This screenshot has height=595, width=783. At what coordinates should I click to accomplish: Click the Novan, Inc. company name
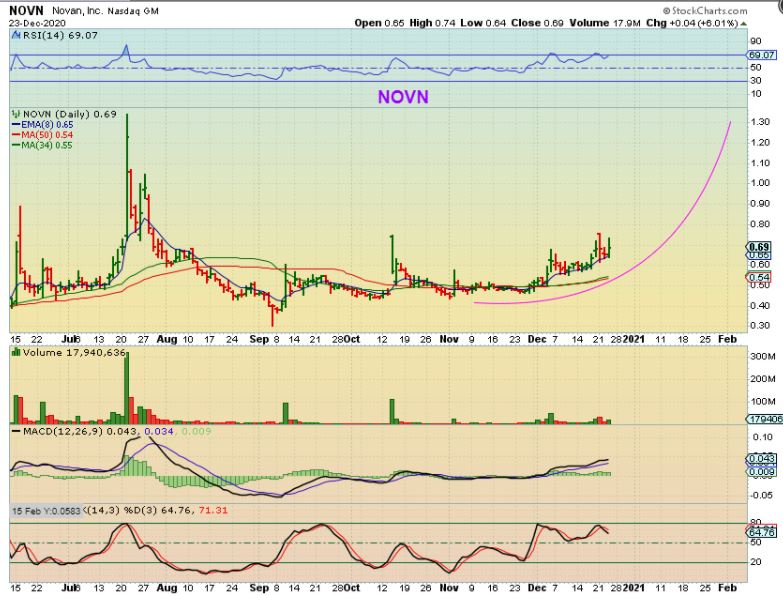pos(77,10)
